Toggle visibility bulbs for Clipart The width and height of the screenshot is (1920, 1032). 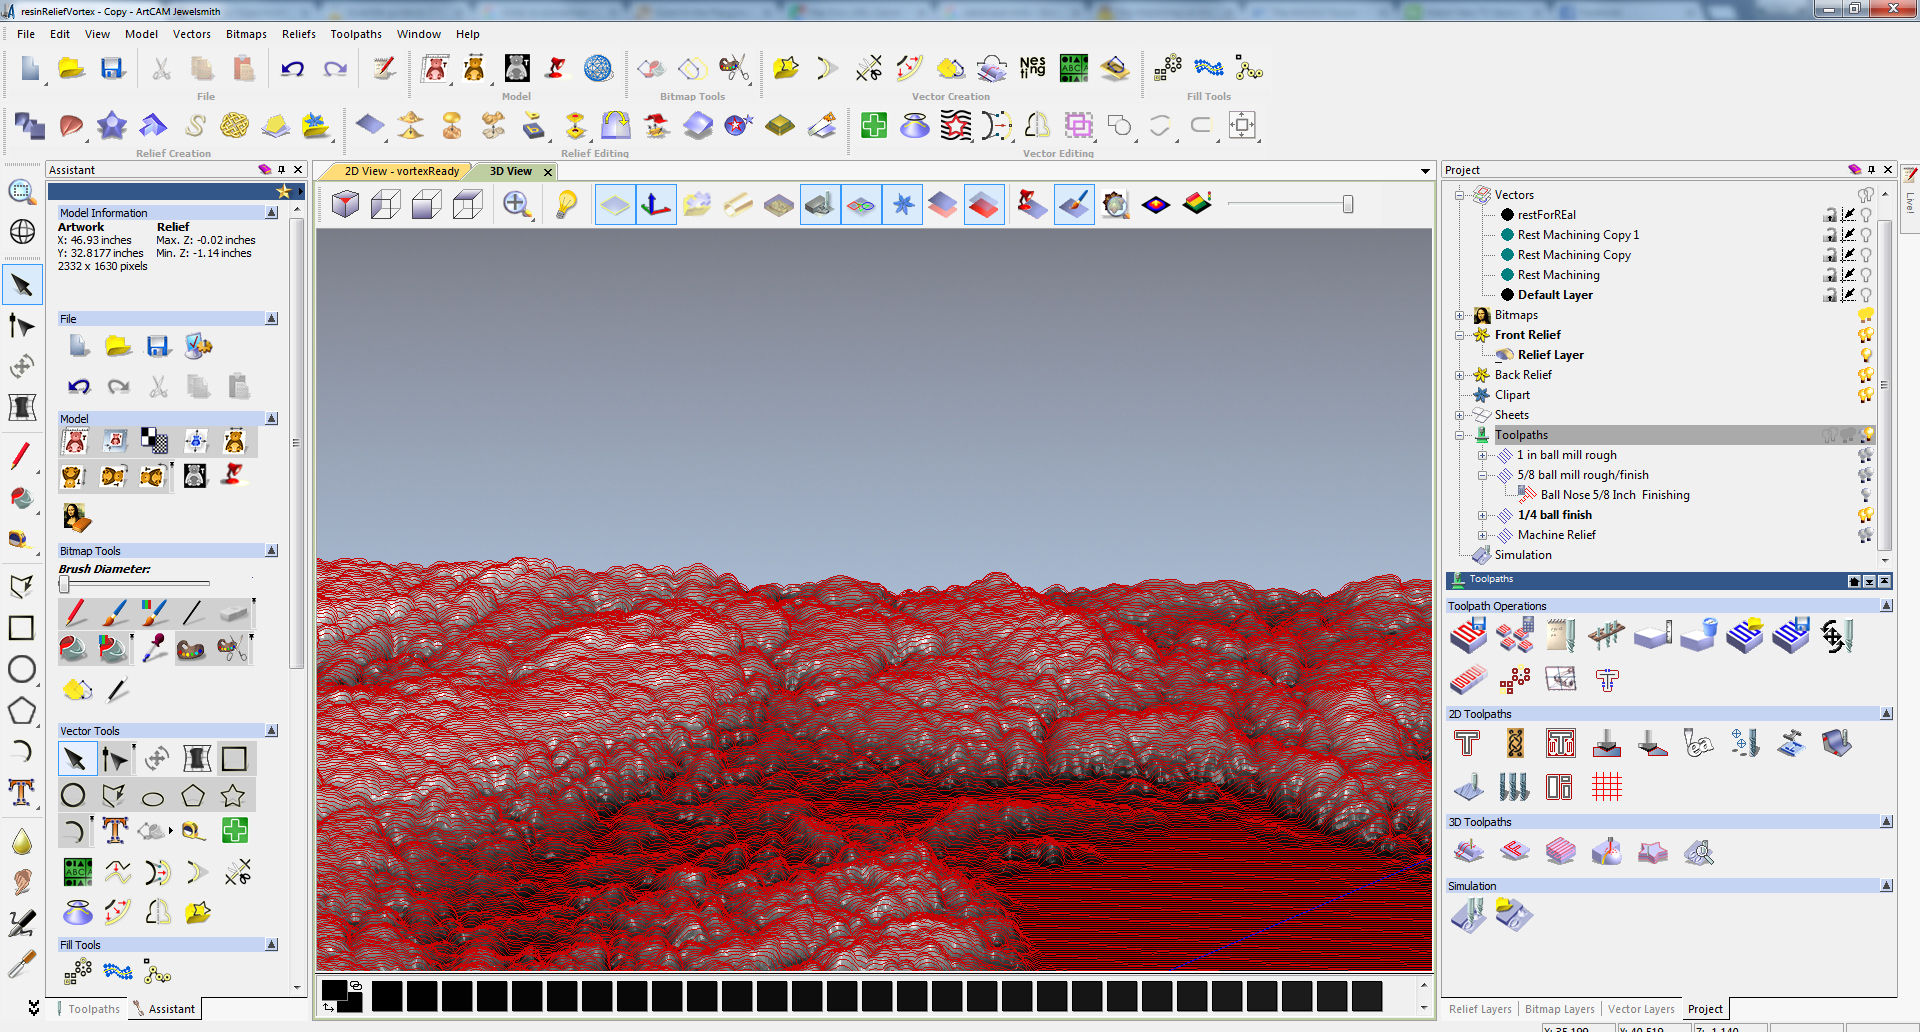[1865, 395]
